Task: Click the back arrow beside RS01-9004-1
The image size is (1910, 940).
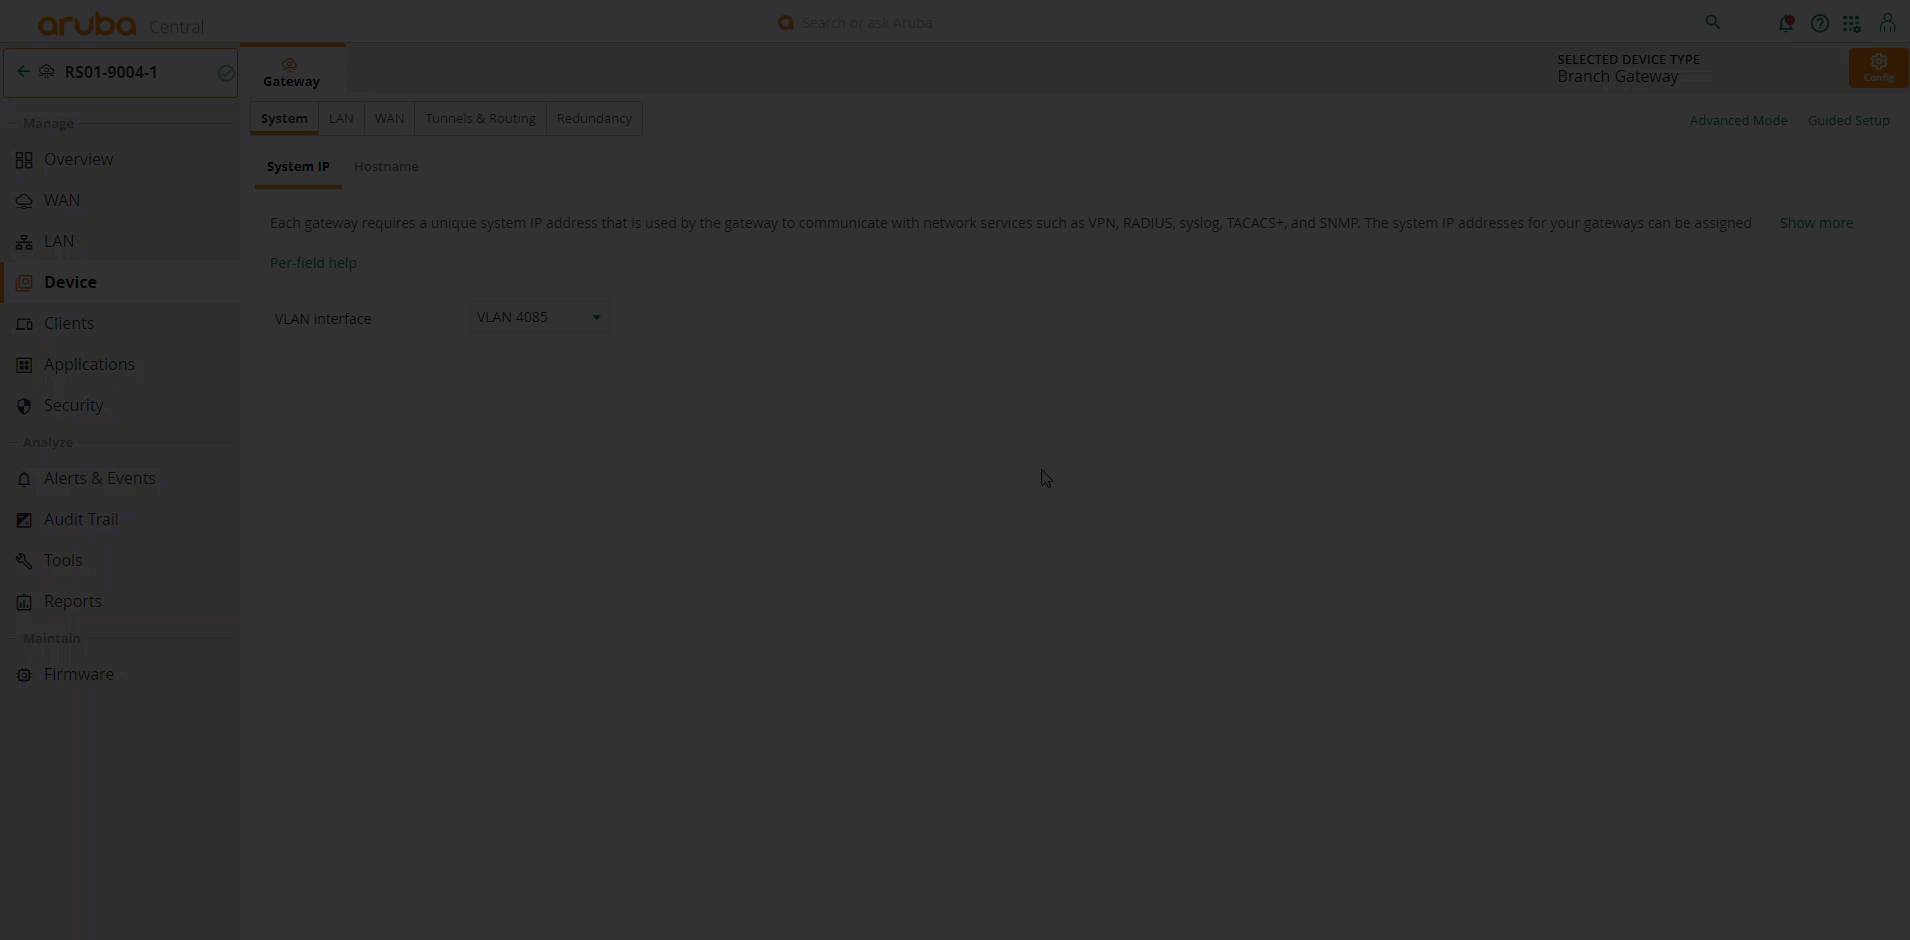Action: click(23, 72)
